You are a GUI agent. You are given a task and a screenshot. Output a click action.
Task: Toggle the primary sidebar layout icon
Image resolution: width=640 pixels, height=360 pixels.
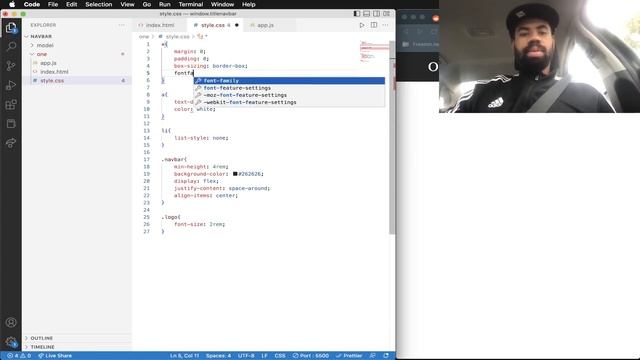point(357,13)
